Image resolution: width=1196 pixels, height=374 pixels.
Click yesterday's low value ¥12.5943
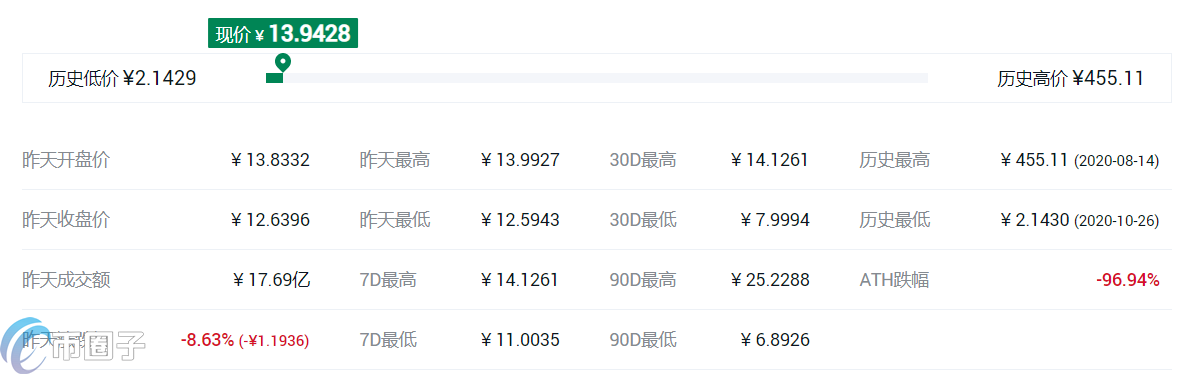(x=520, y=221)
